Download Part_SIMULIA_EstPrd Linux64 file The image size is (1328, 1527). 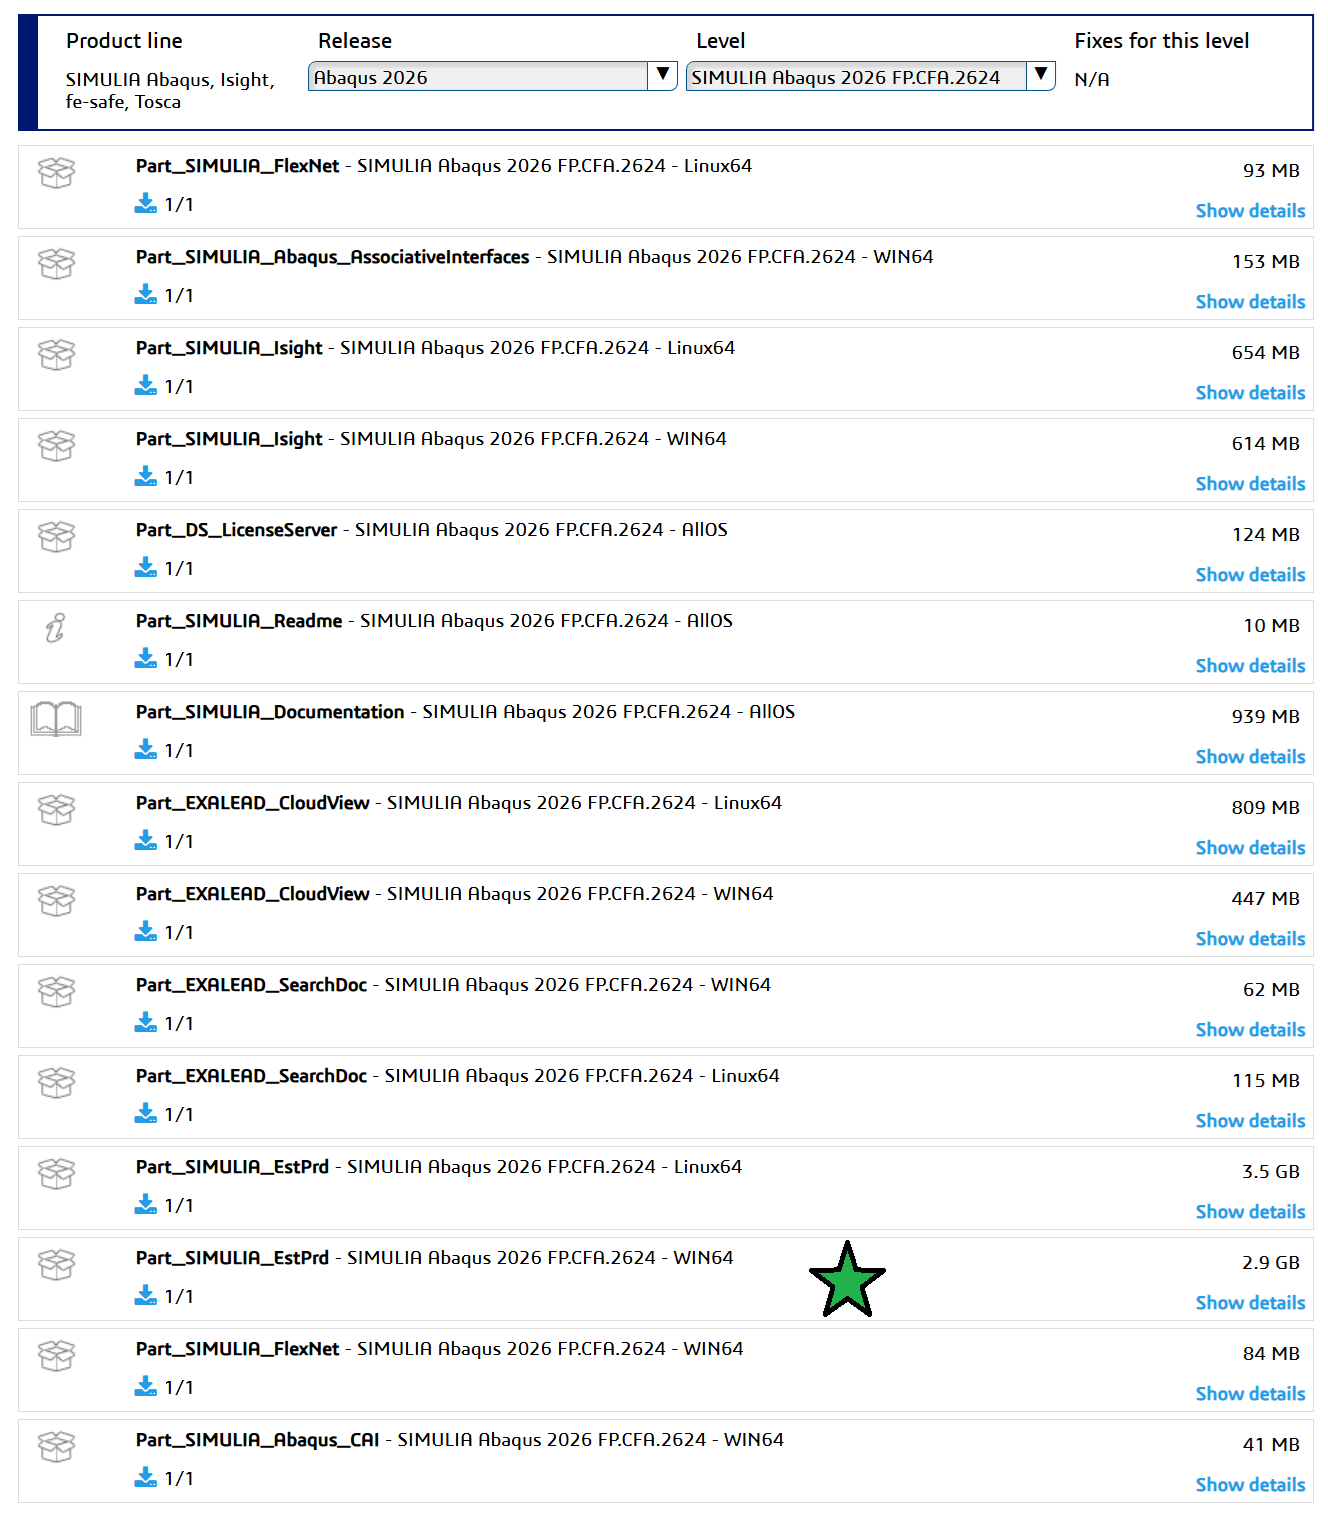click(x=146, y=1205)
